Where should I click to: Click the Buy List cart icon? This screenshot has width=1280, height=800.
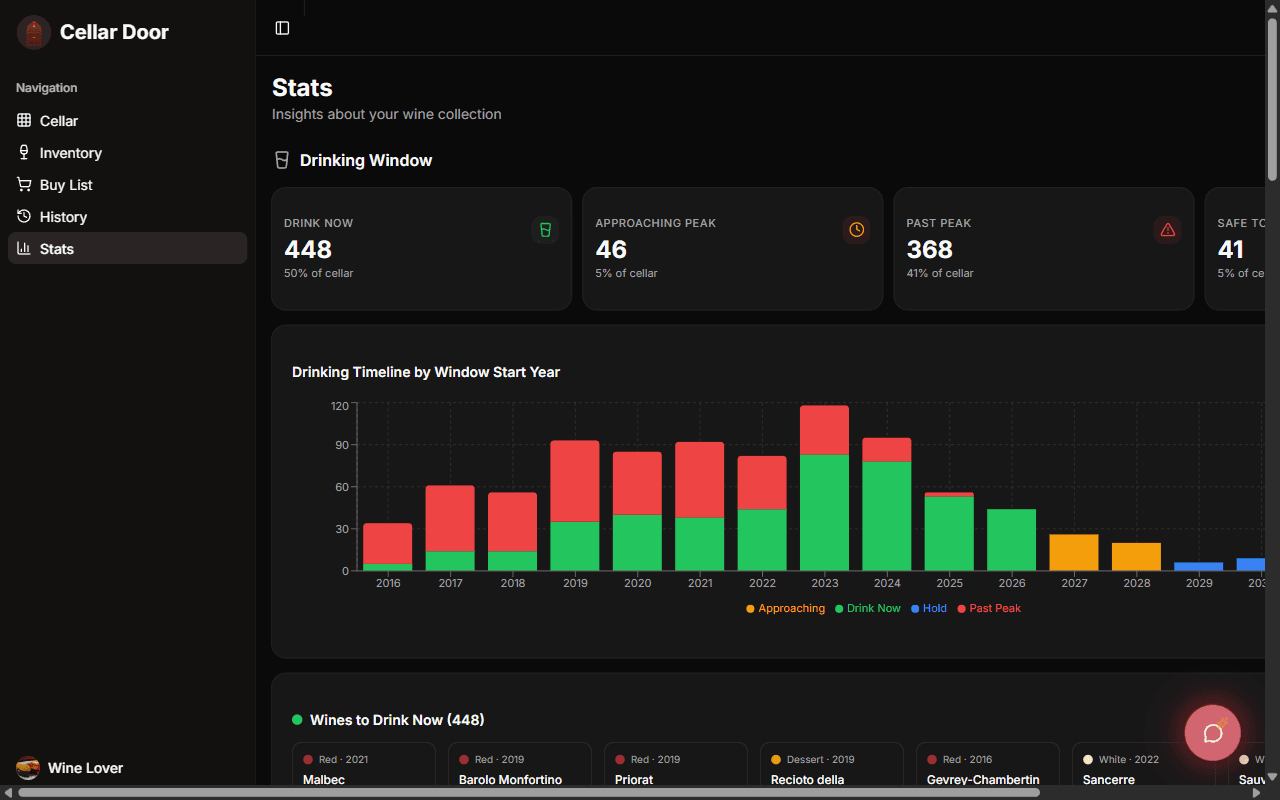(24, 185)
